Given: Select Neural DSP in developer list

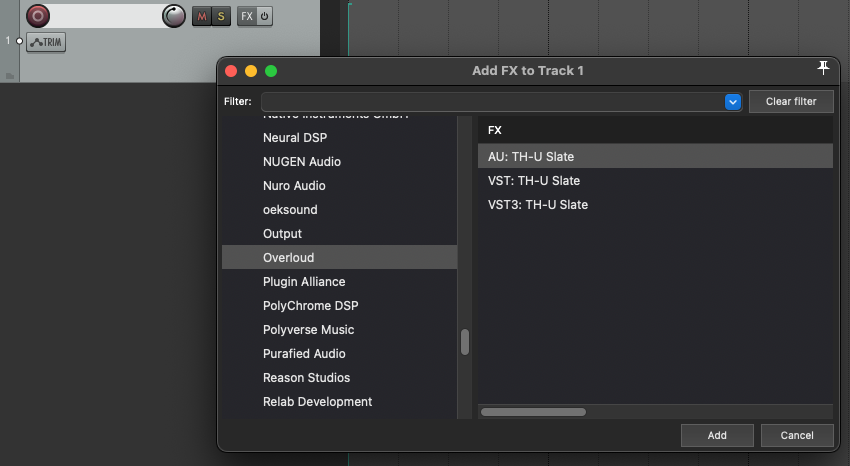Looking at the screenshot, I should click(x=339, y=138).
